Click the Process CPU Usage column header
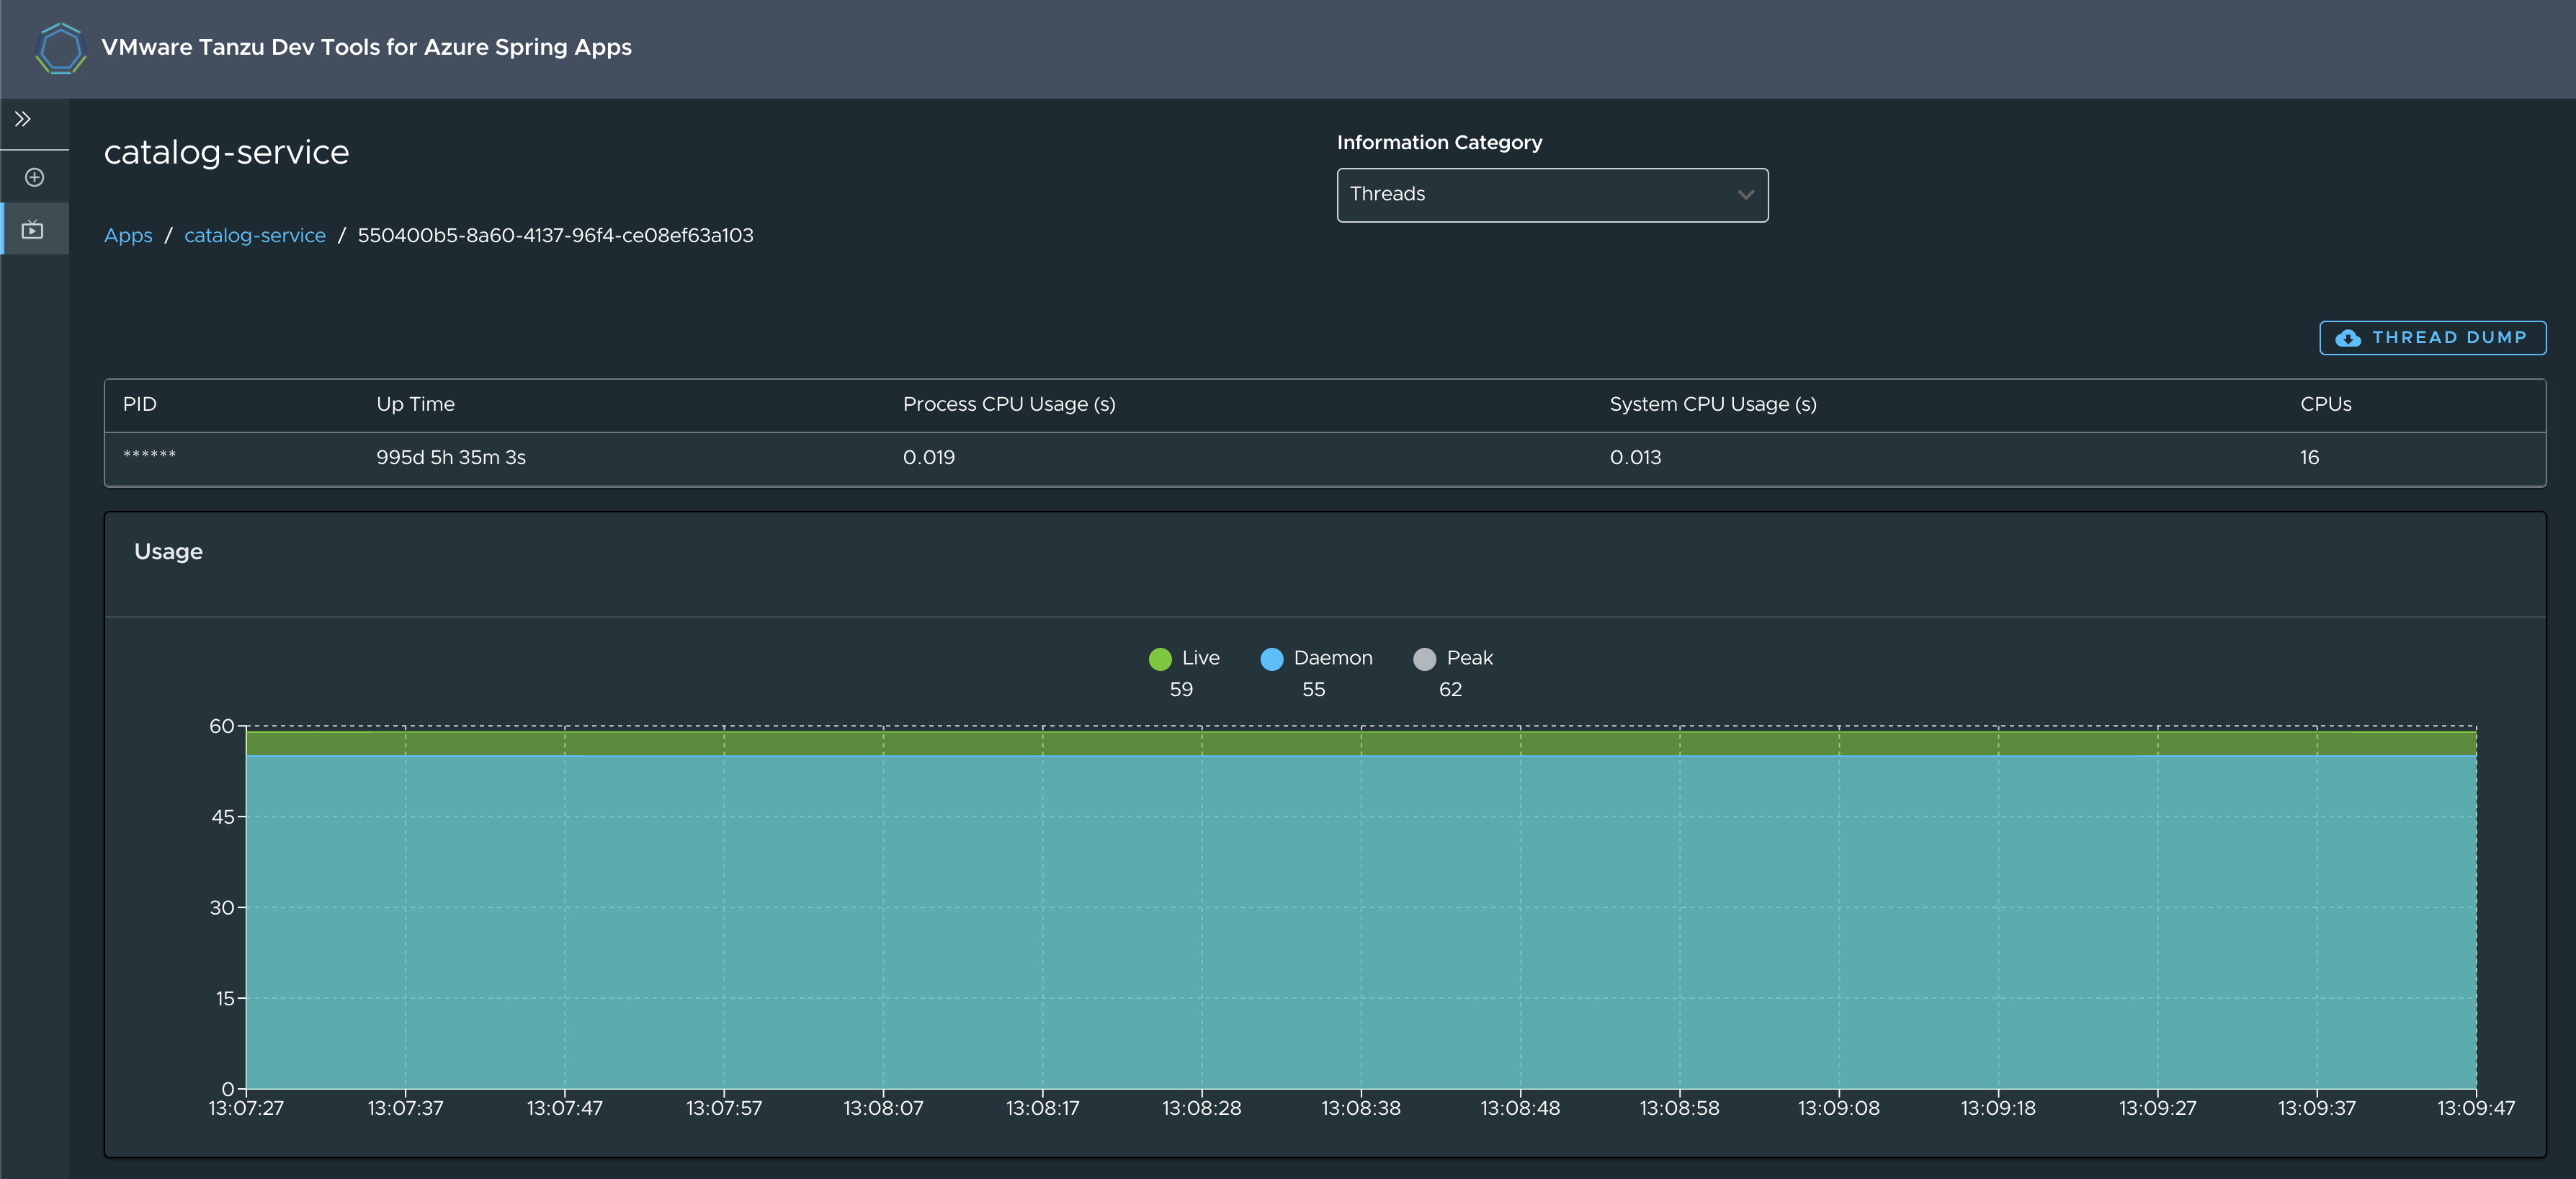This screenshot has width=2576, height=1179. tap(1008, 404)
